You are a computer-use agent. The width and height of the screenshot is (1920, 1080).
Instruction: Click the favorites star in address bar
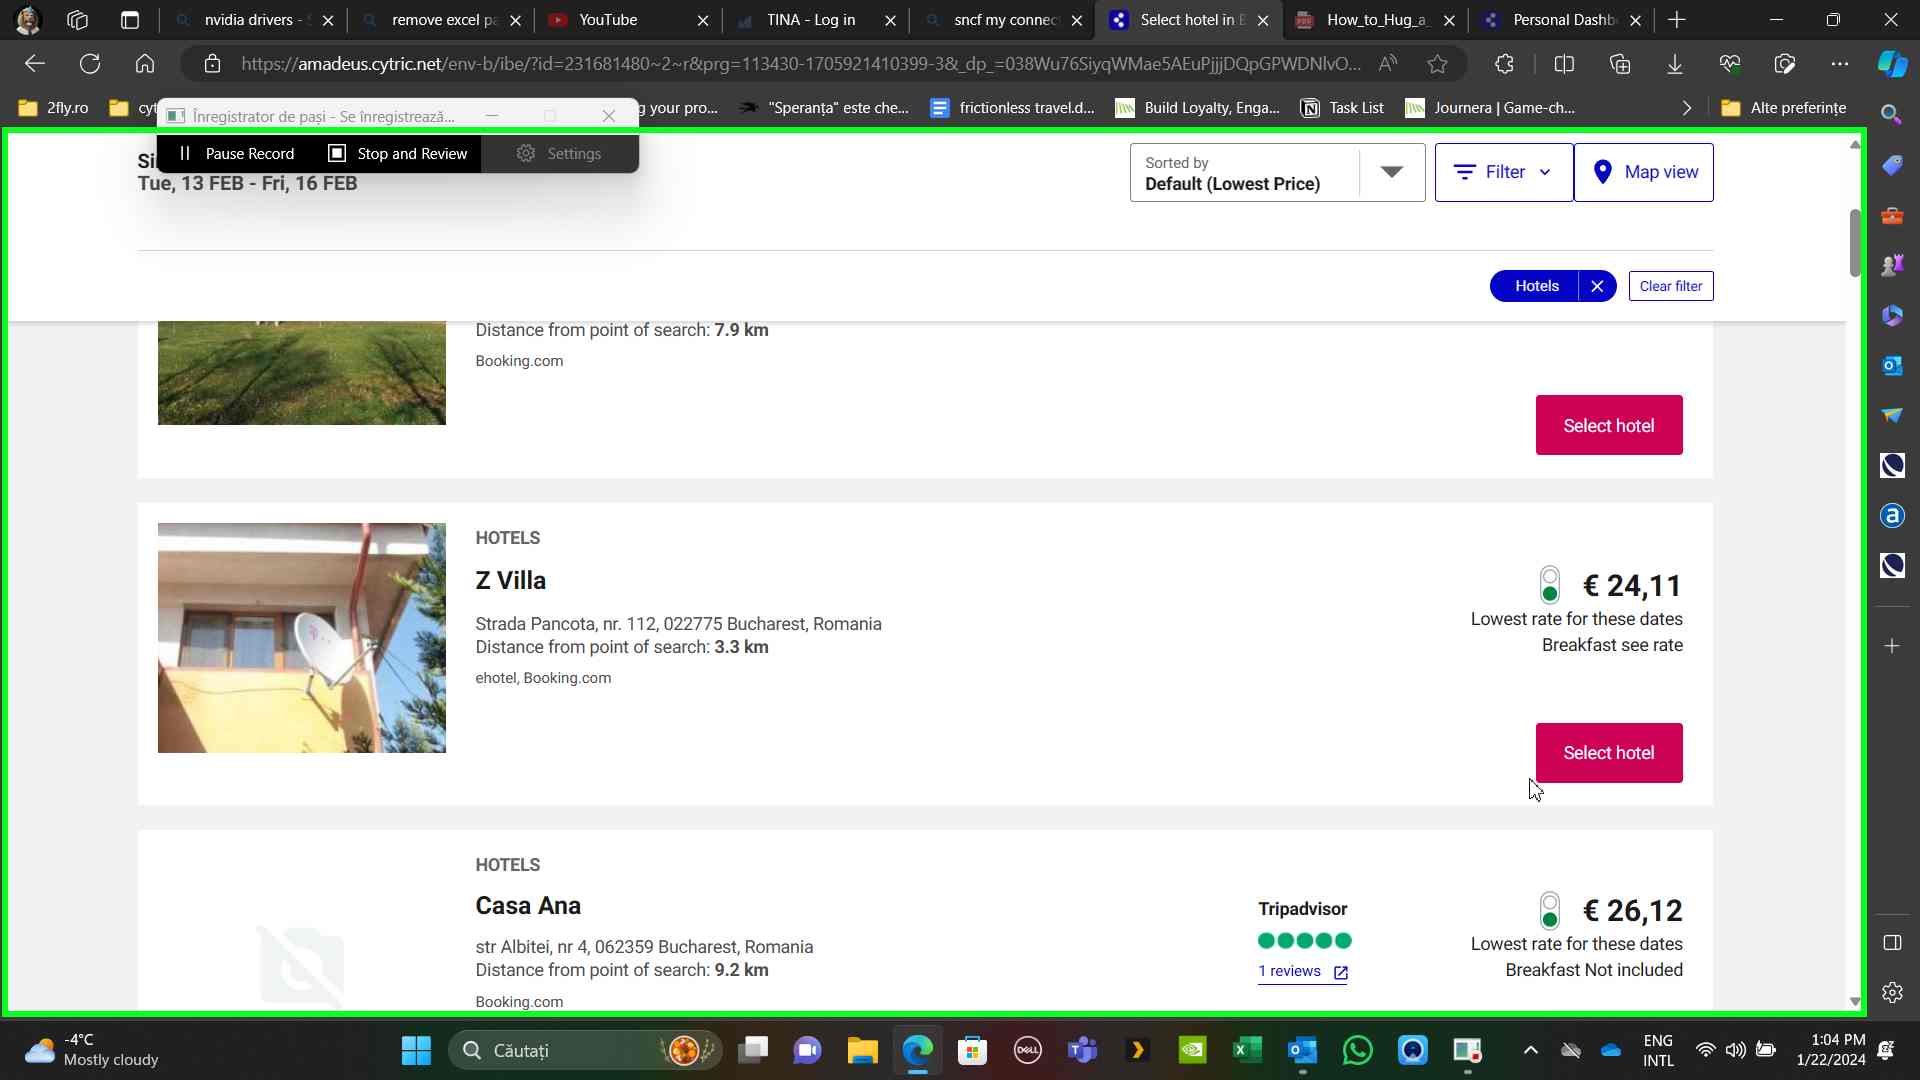[1437, 64]
